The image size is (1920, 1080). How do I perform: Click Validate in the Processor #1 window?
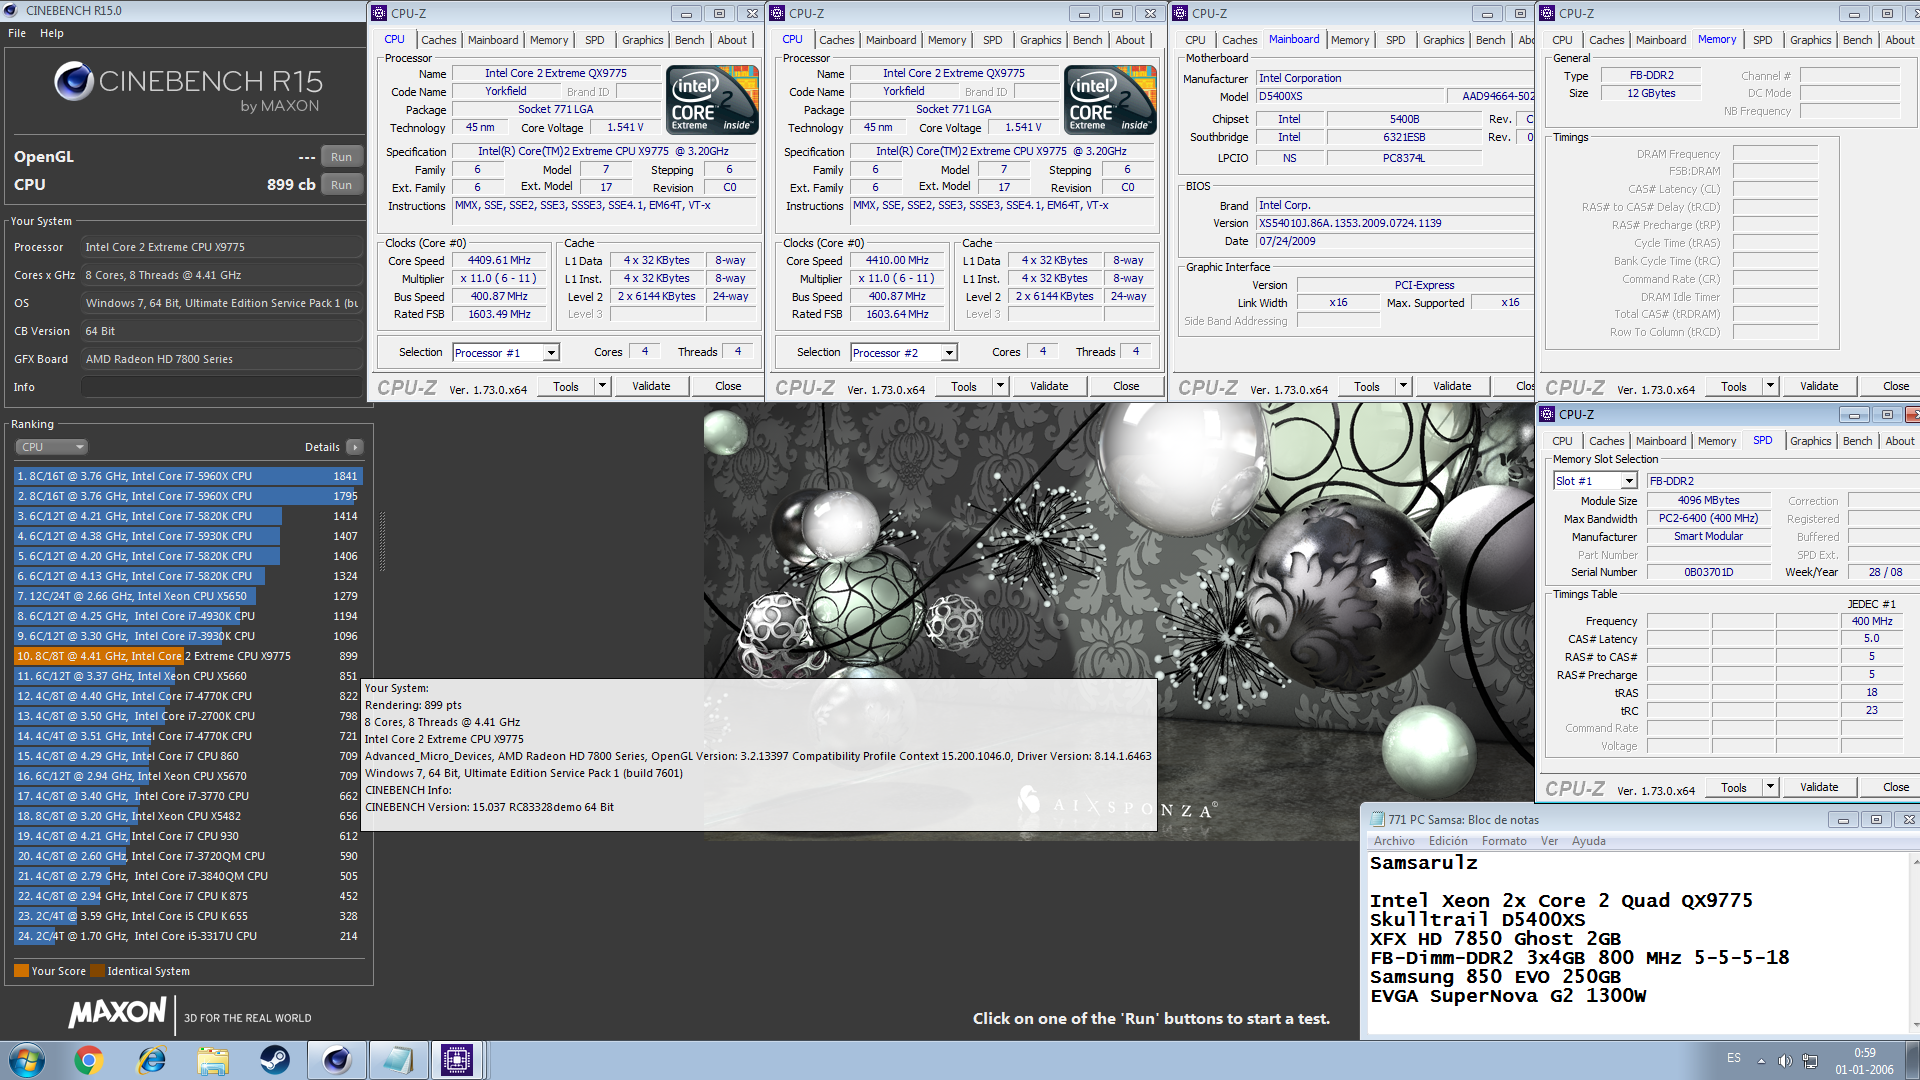[x=651, y=386]
